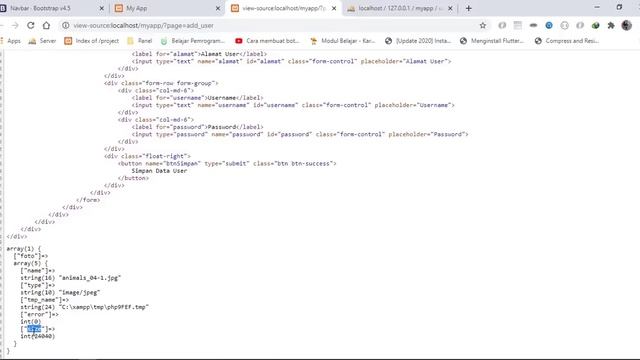640x360 pixels.
Task: Click the form-row form-group div line
Action: pos(161,83)
